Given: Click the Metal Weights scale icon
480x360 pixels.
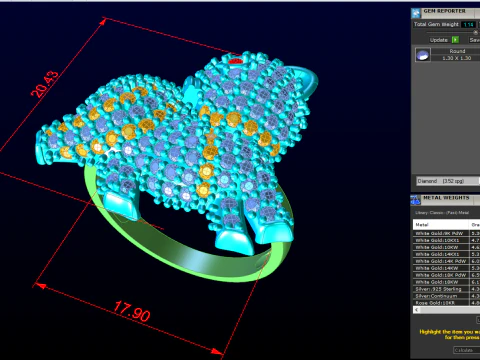Looking at the screenshot, I should coord(415,200).
